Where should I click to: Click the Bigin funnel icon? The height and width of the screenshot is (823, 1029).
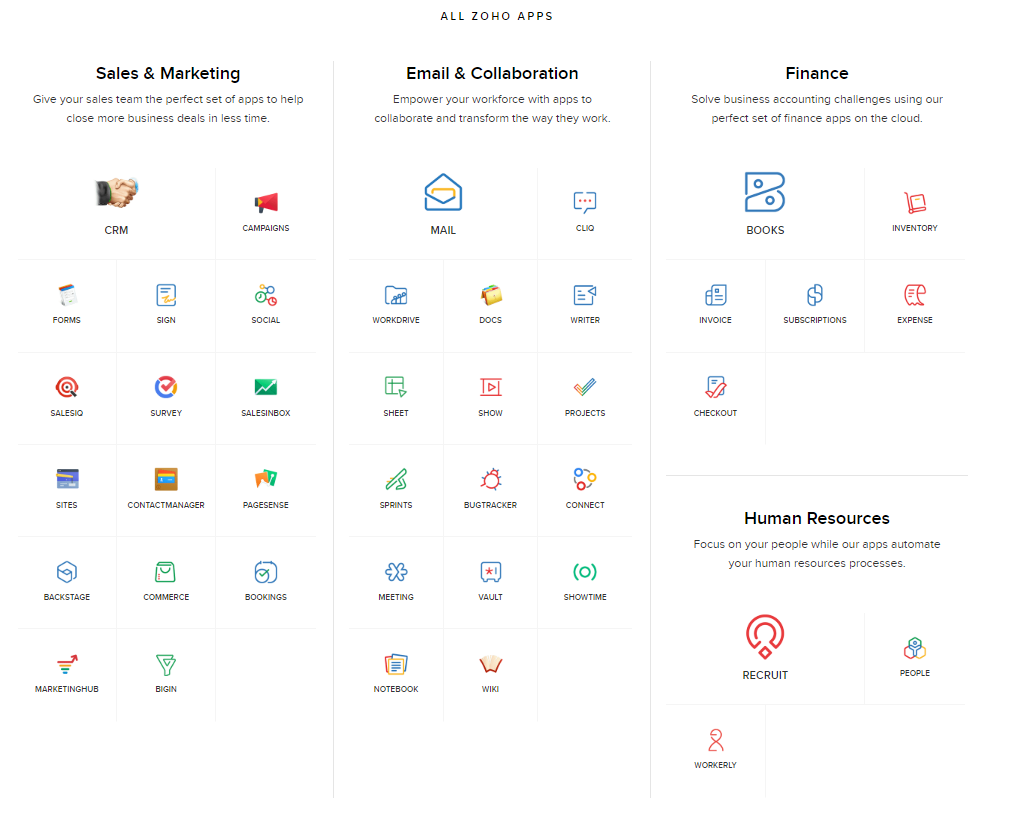click(x=166, y=665)
